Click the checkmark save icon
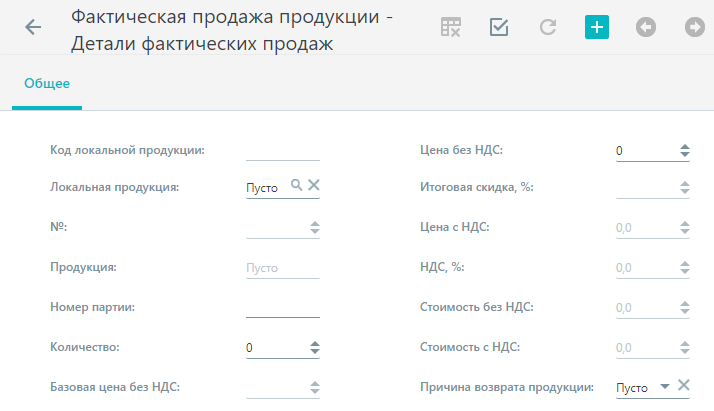Screen dimensions: 714x411 [x=499, y=27]
